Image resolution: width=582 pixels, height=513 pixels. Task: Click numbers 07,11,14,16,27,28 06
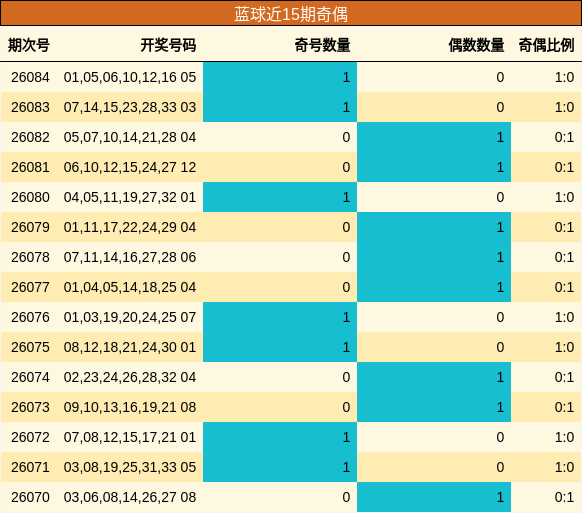[130, 257]
